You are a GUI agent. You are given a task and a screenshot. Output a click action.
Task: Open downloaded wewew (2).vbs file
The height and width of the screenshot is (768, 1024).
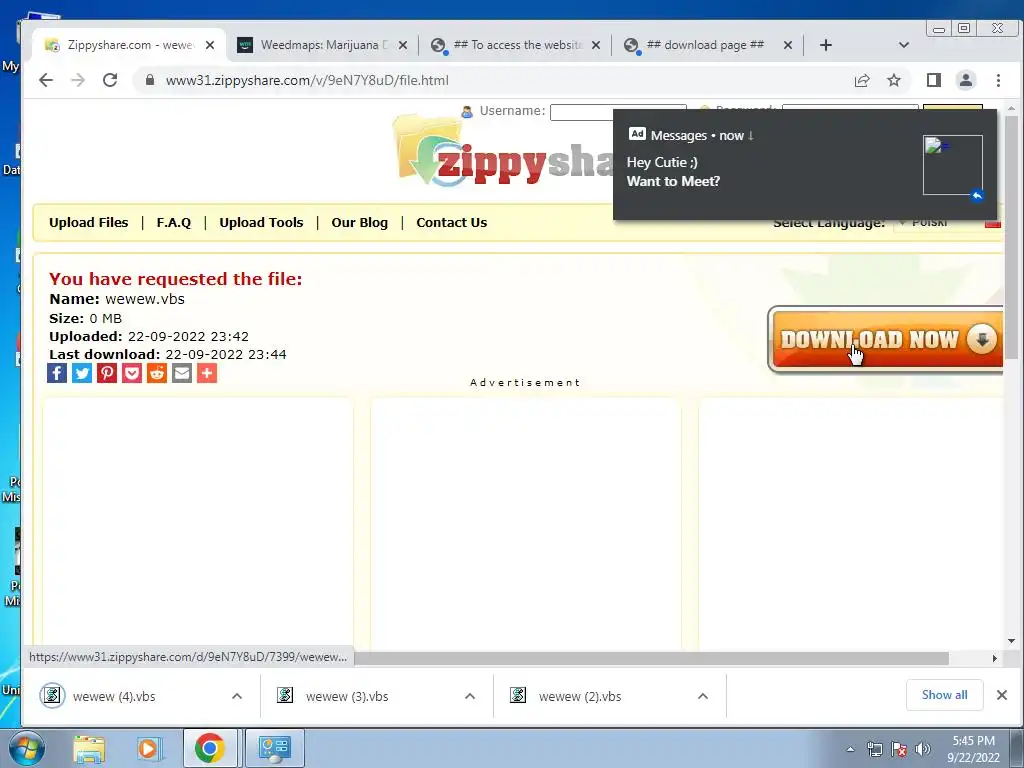point(580,696)
